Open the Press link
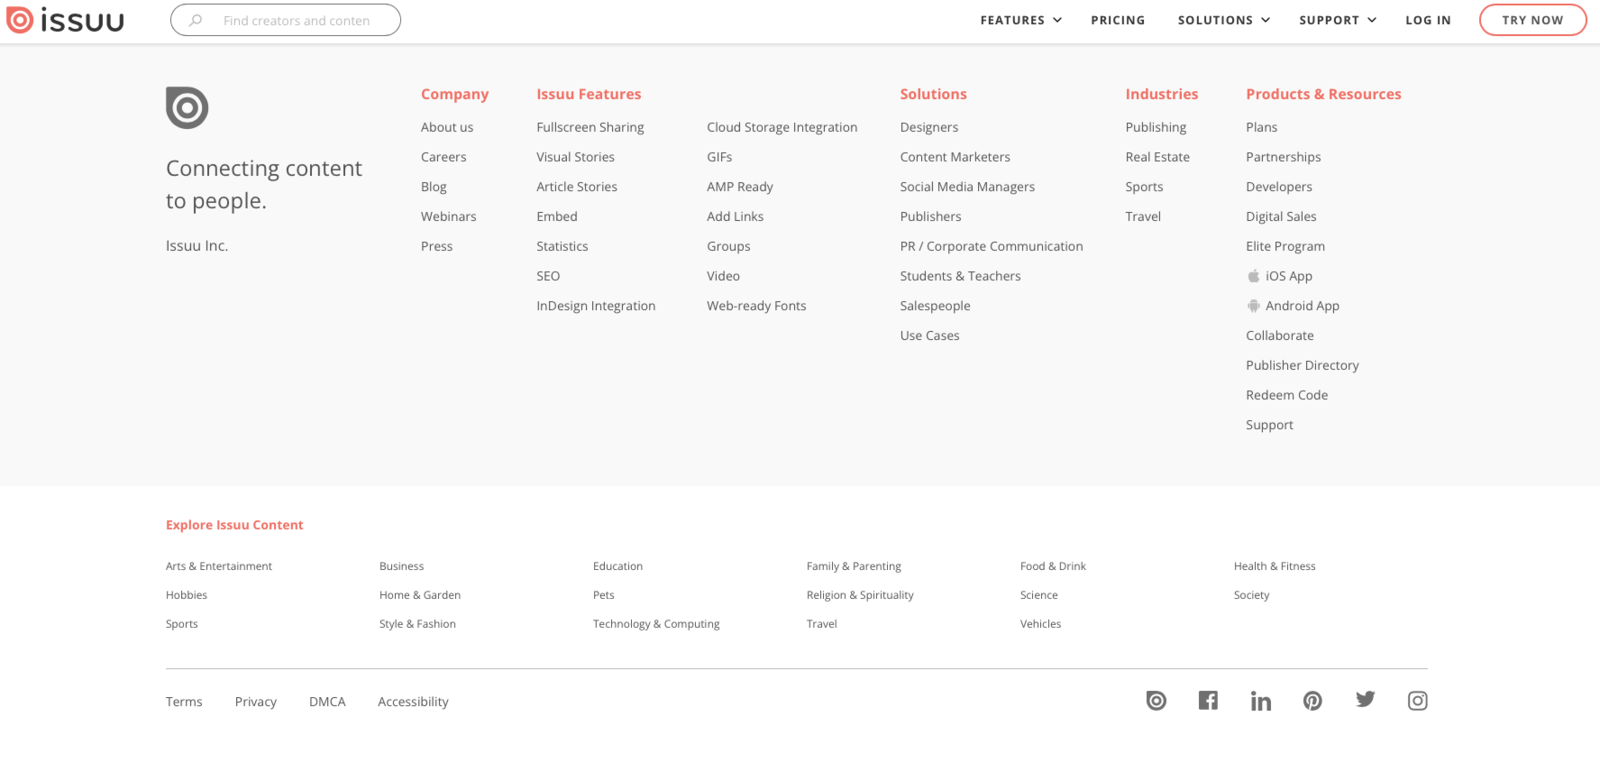1600x772 pixels. click(437, 246)
